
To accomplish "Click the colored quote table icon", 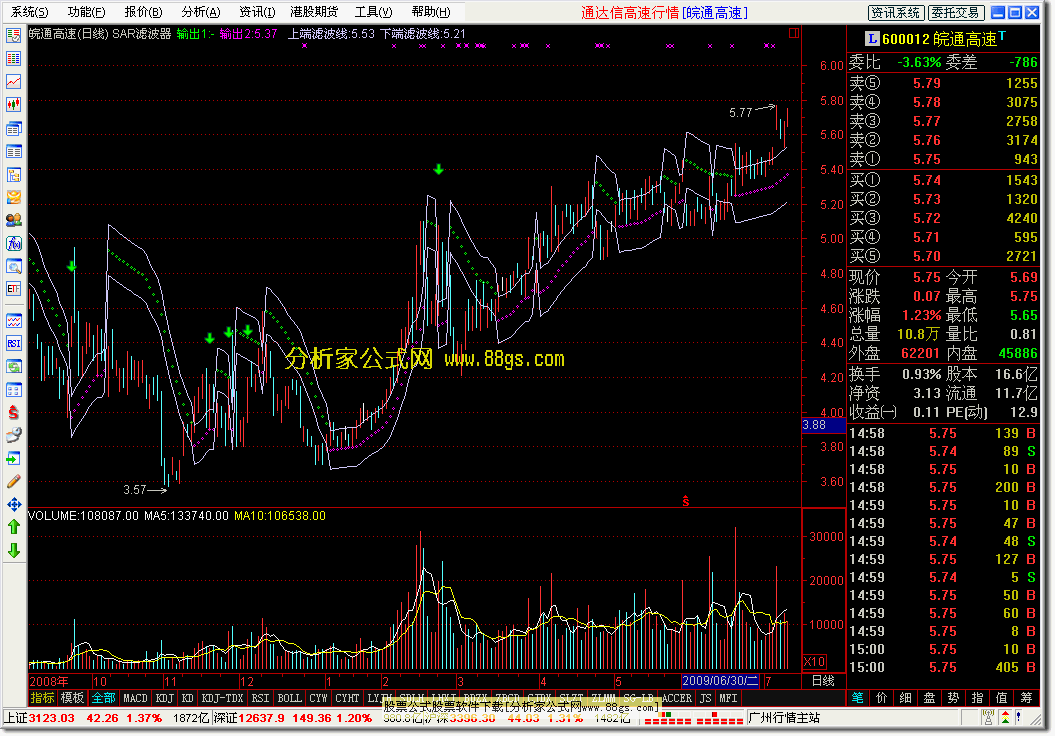I will tap(13, 59).
